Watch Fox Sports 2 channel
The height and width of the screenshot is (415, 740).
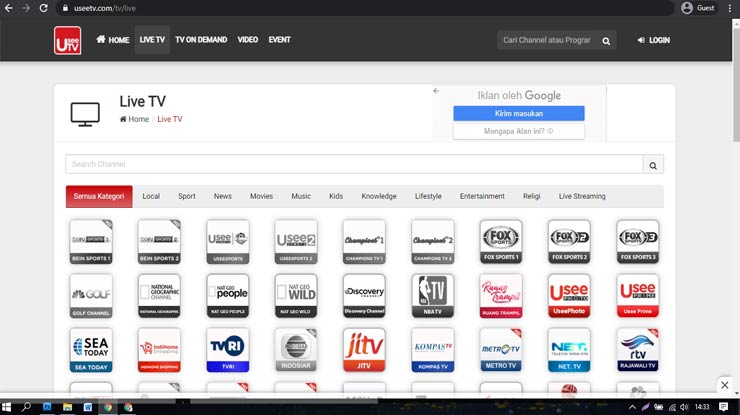[569, 241]
